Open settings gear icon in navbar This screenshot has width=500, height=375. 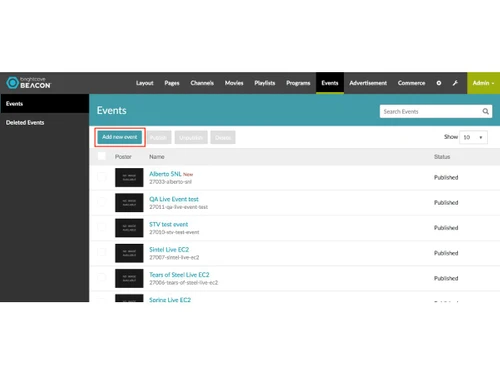pyautogui.click(x=439, y=83)
